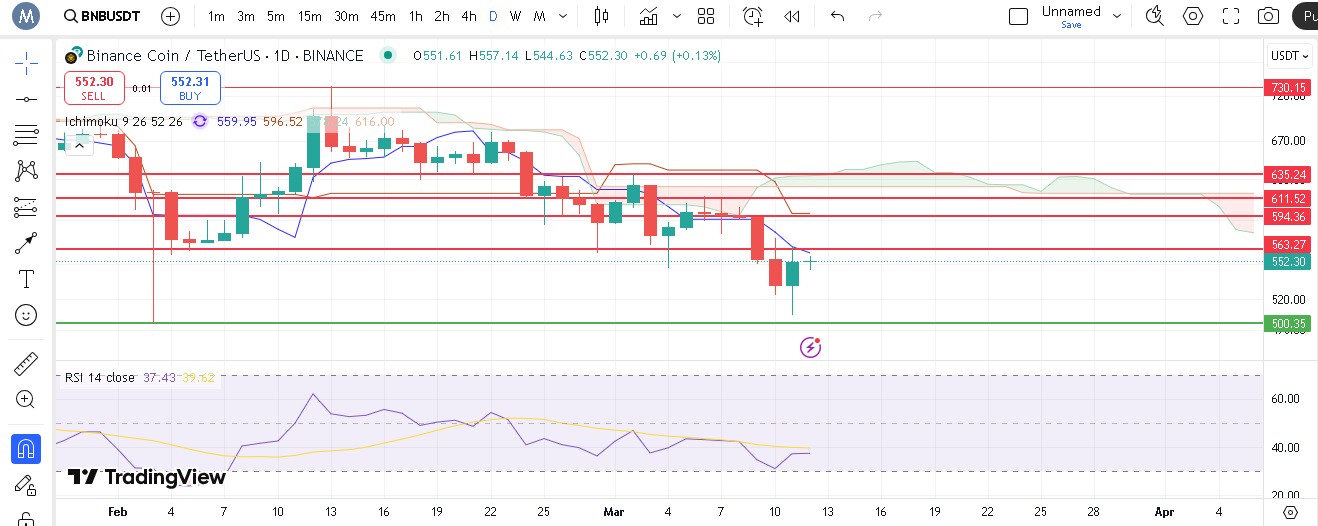Select the Ichimoku 9 26 52 26 legend
The image size is (1318, 526).
click(x=124, y=121)
